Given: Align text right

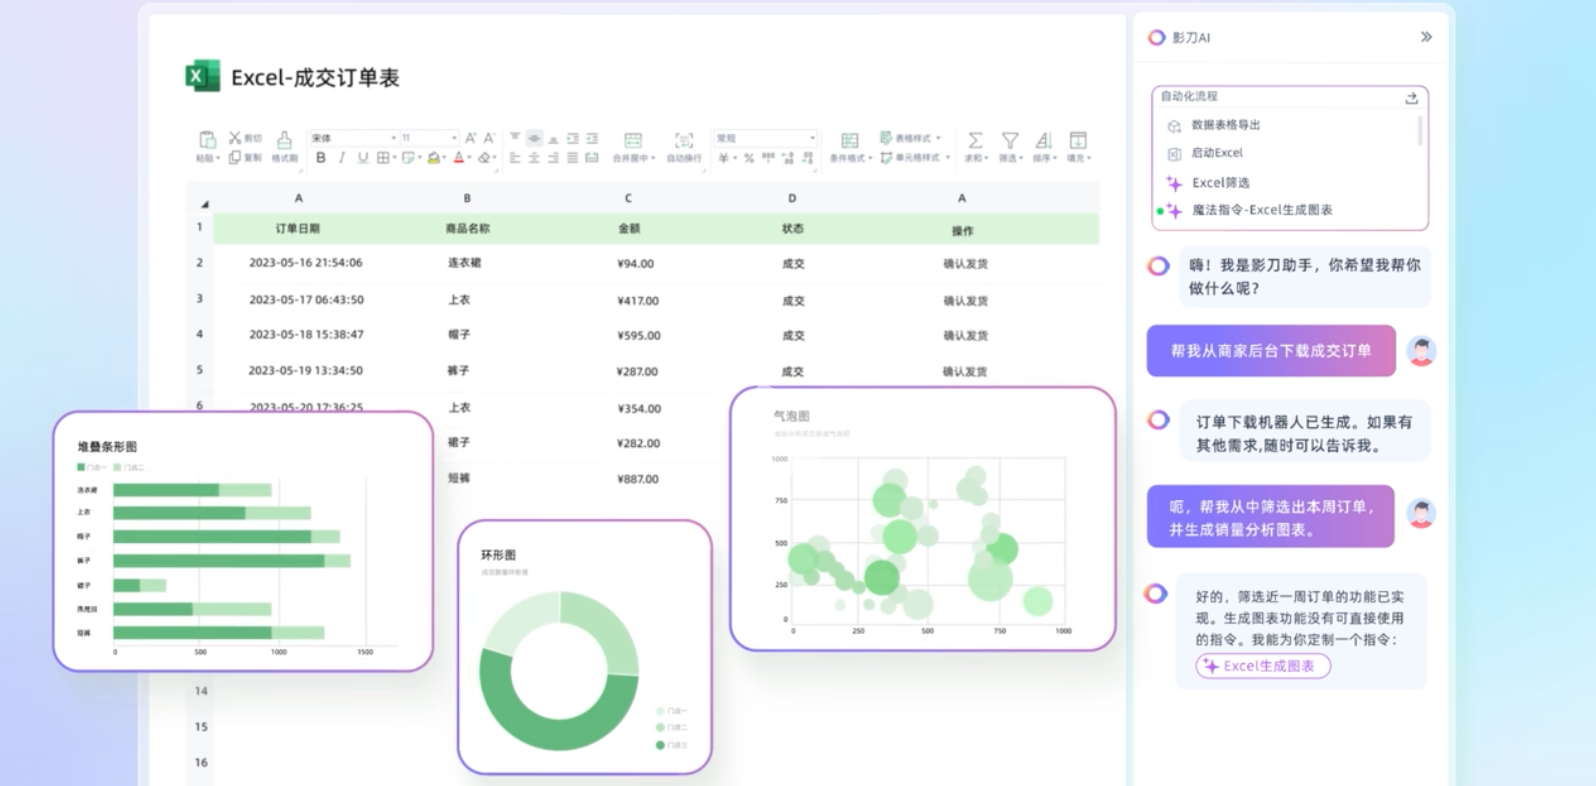Looking at the screenshot, I should (553, 157).
